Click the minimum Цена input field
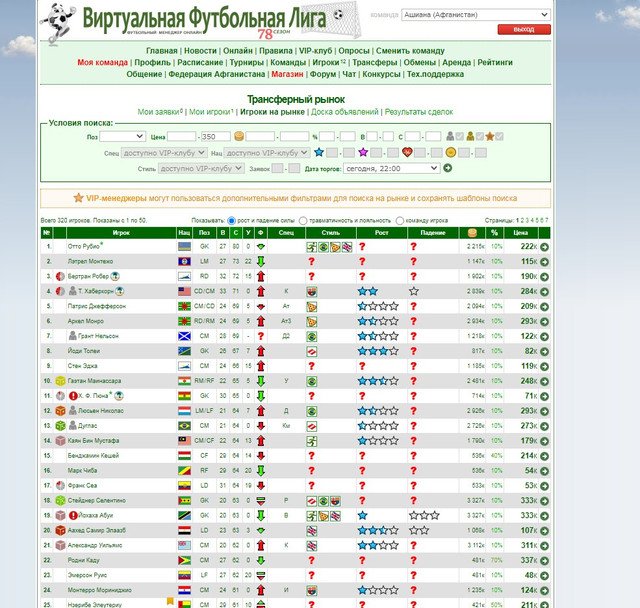 (182, 136)
